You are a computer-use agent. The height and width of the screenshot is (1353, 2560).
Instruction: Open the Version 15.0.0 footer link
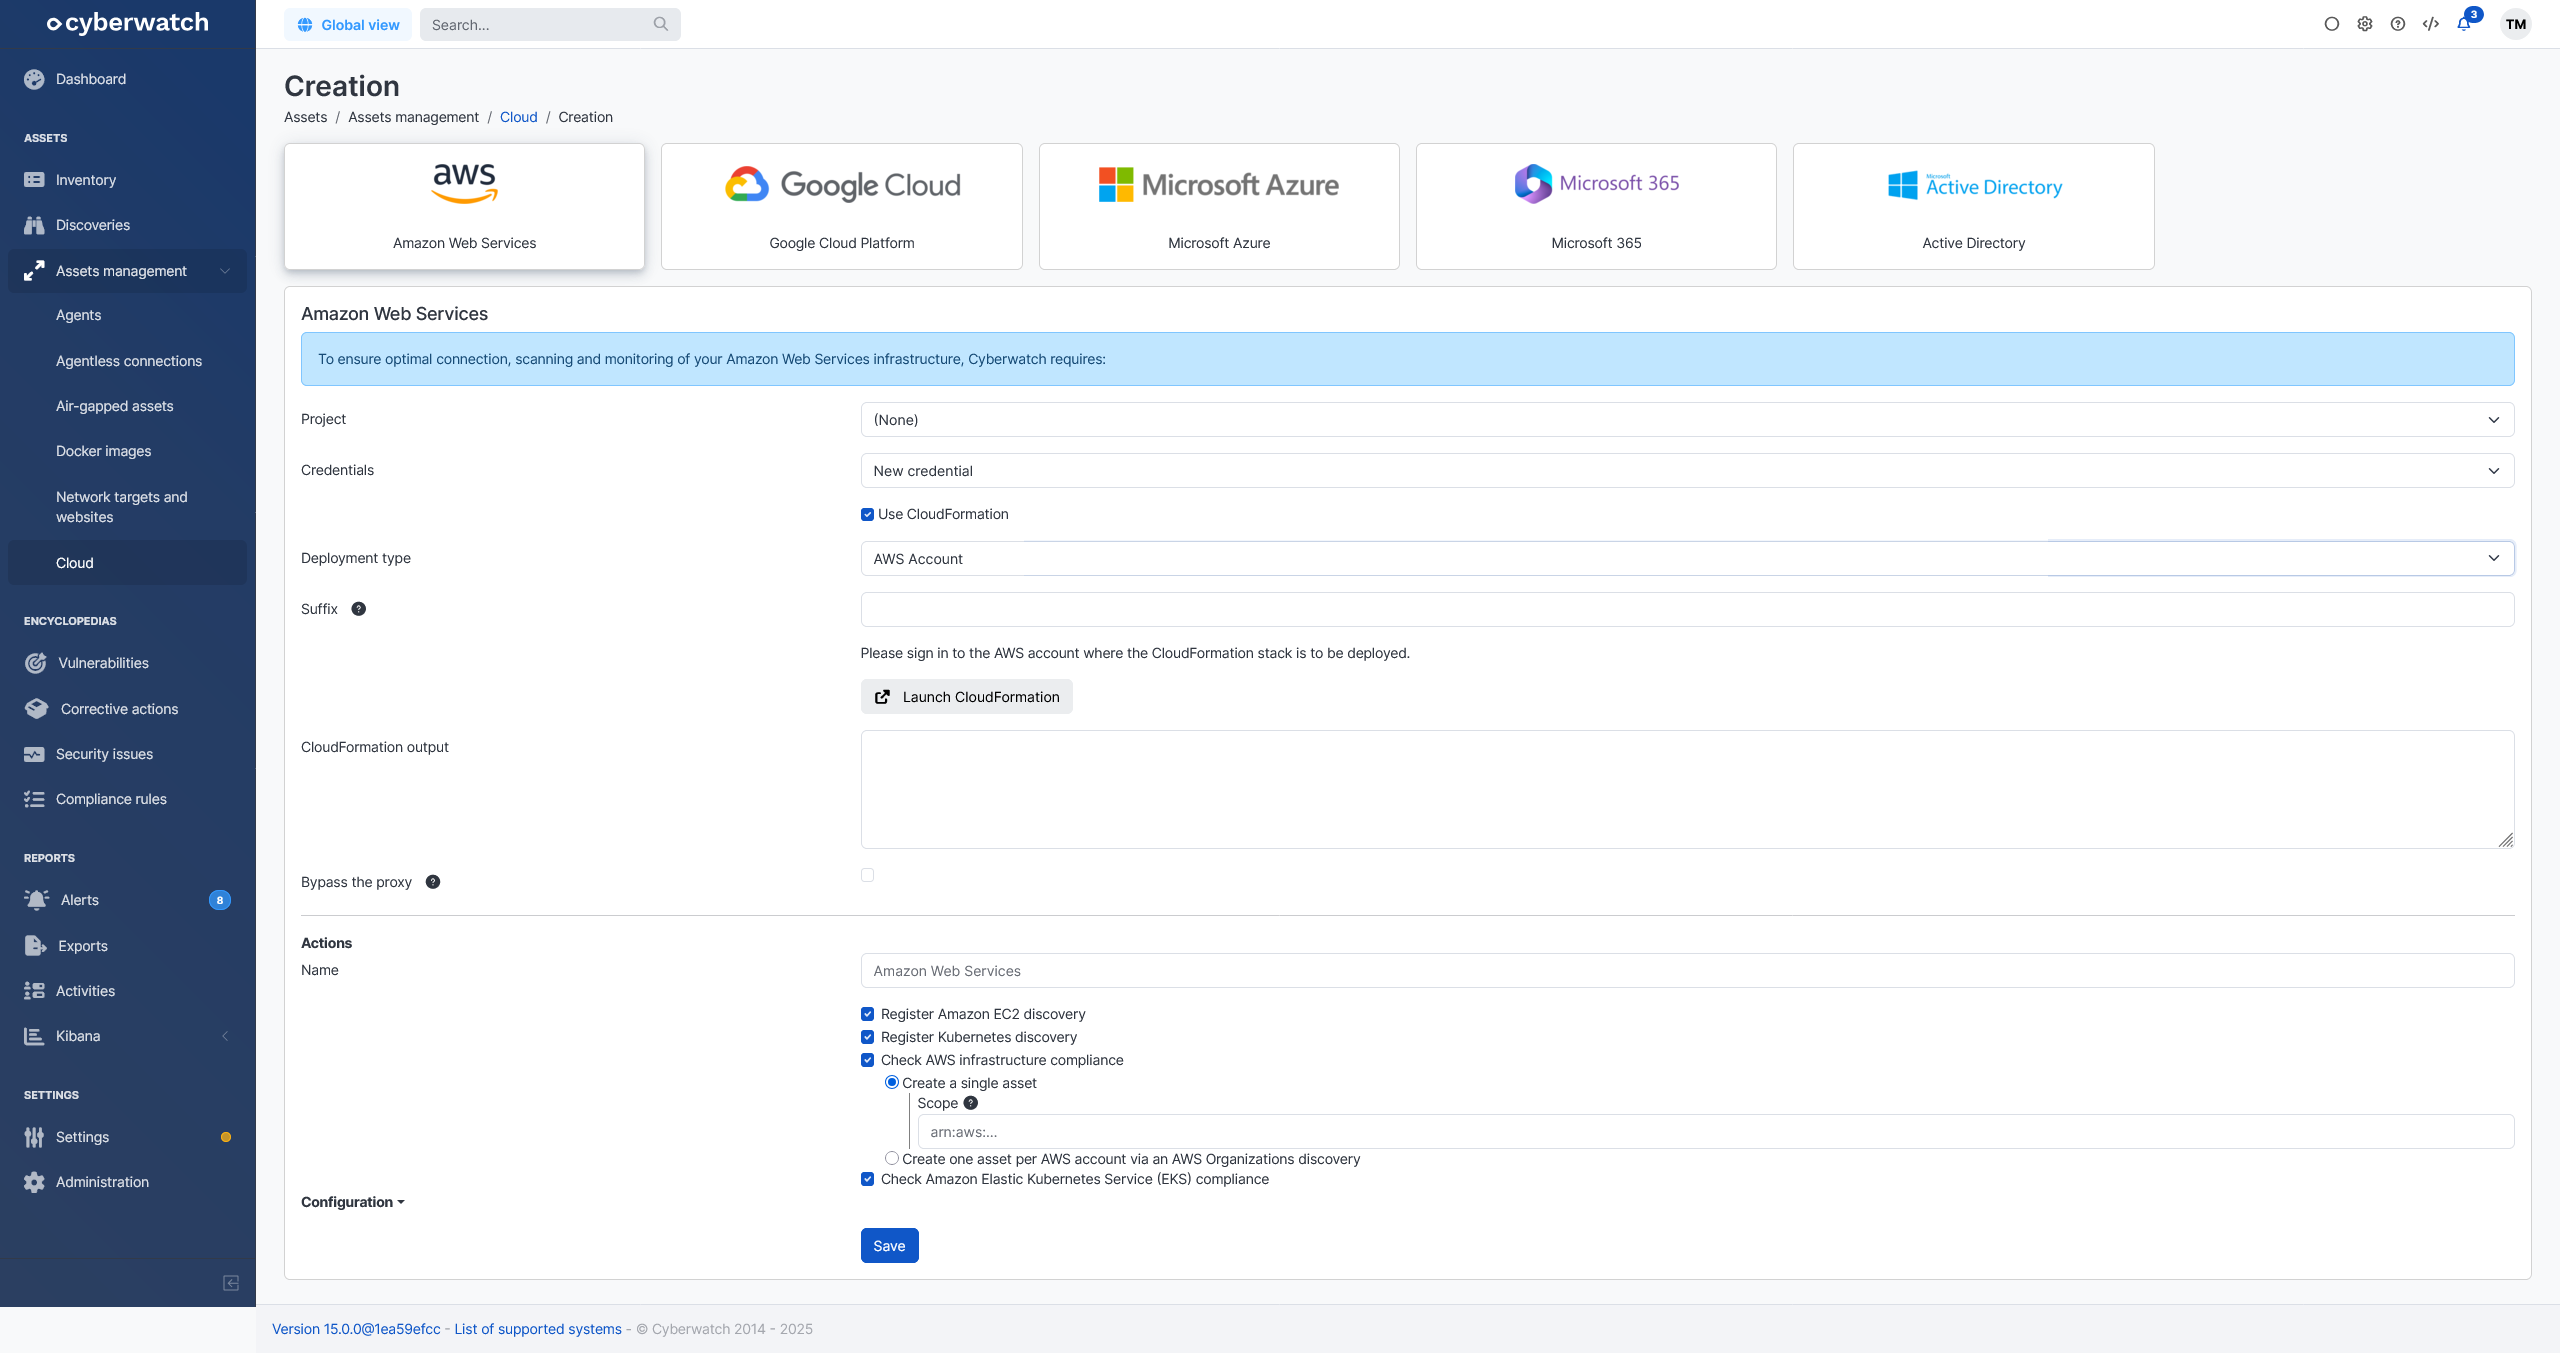coord(356,1329)
